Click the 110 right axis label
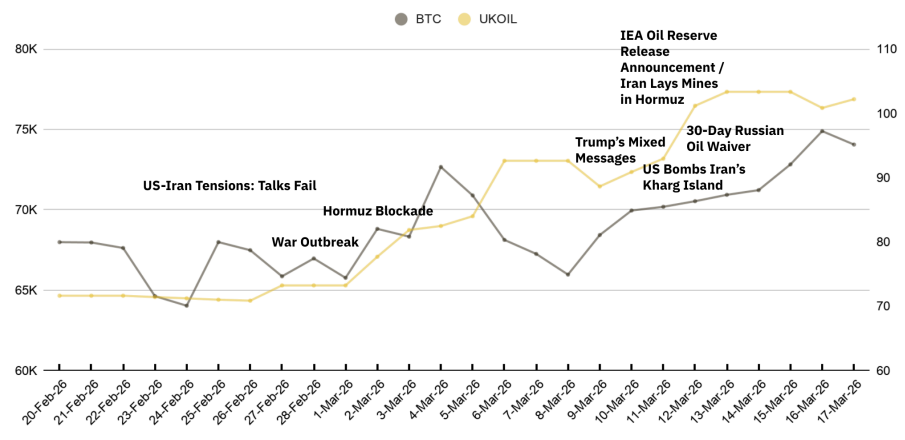 tap(886, 49)
